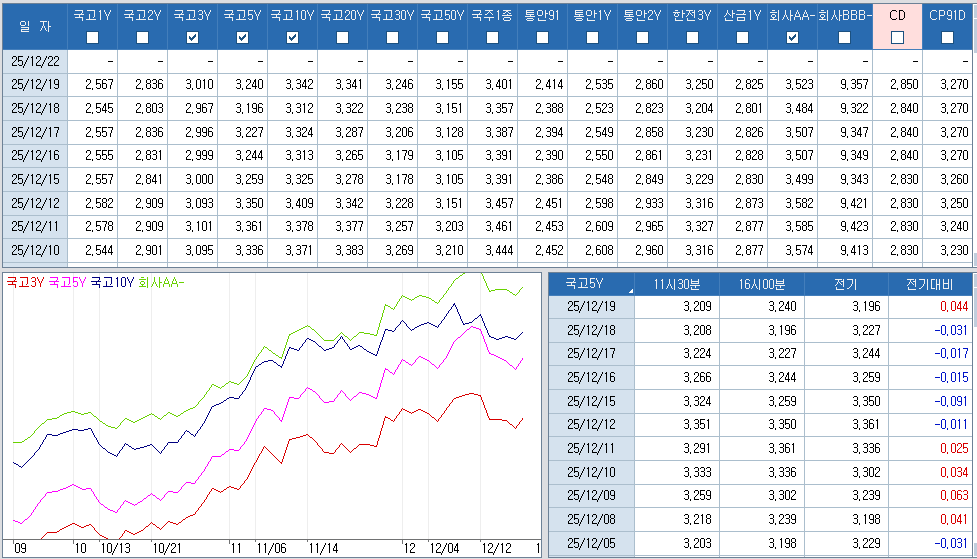Screen dimensions: 977x559
Task: Check the 통안91 column checkbox
Action: 542,38
